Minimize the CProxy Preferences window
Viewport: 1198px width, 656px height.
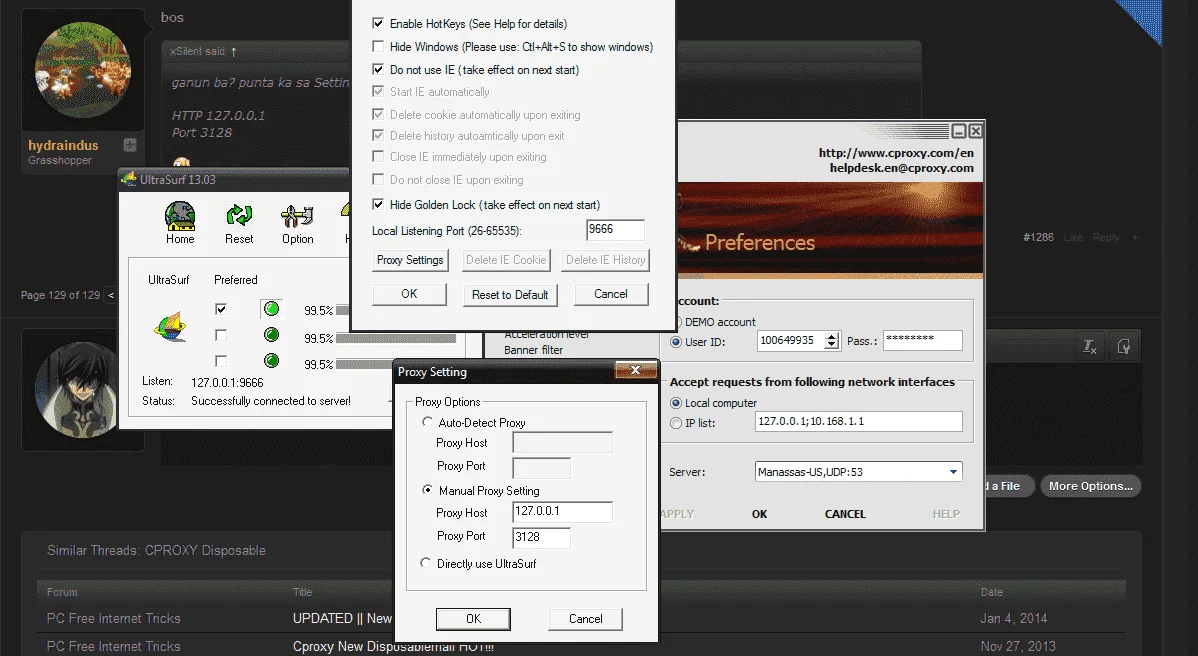tap(960, 131)
